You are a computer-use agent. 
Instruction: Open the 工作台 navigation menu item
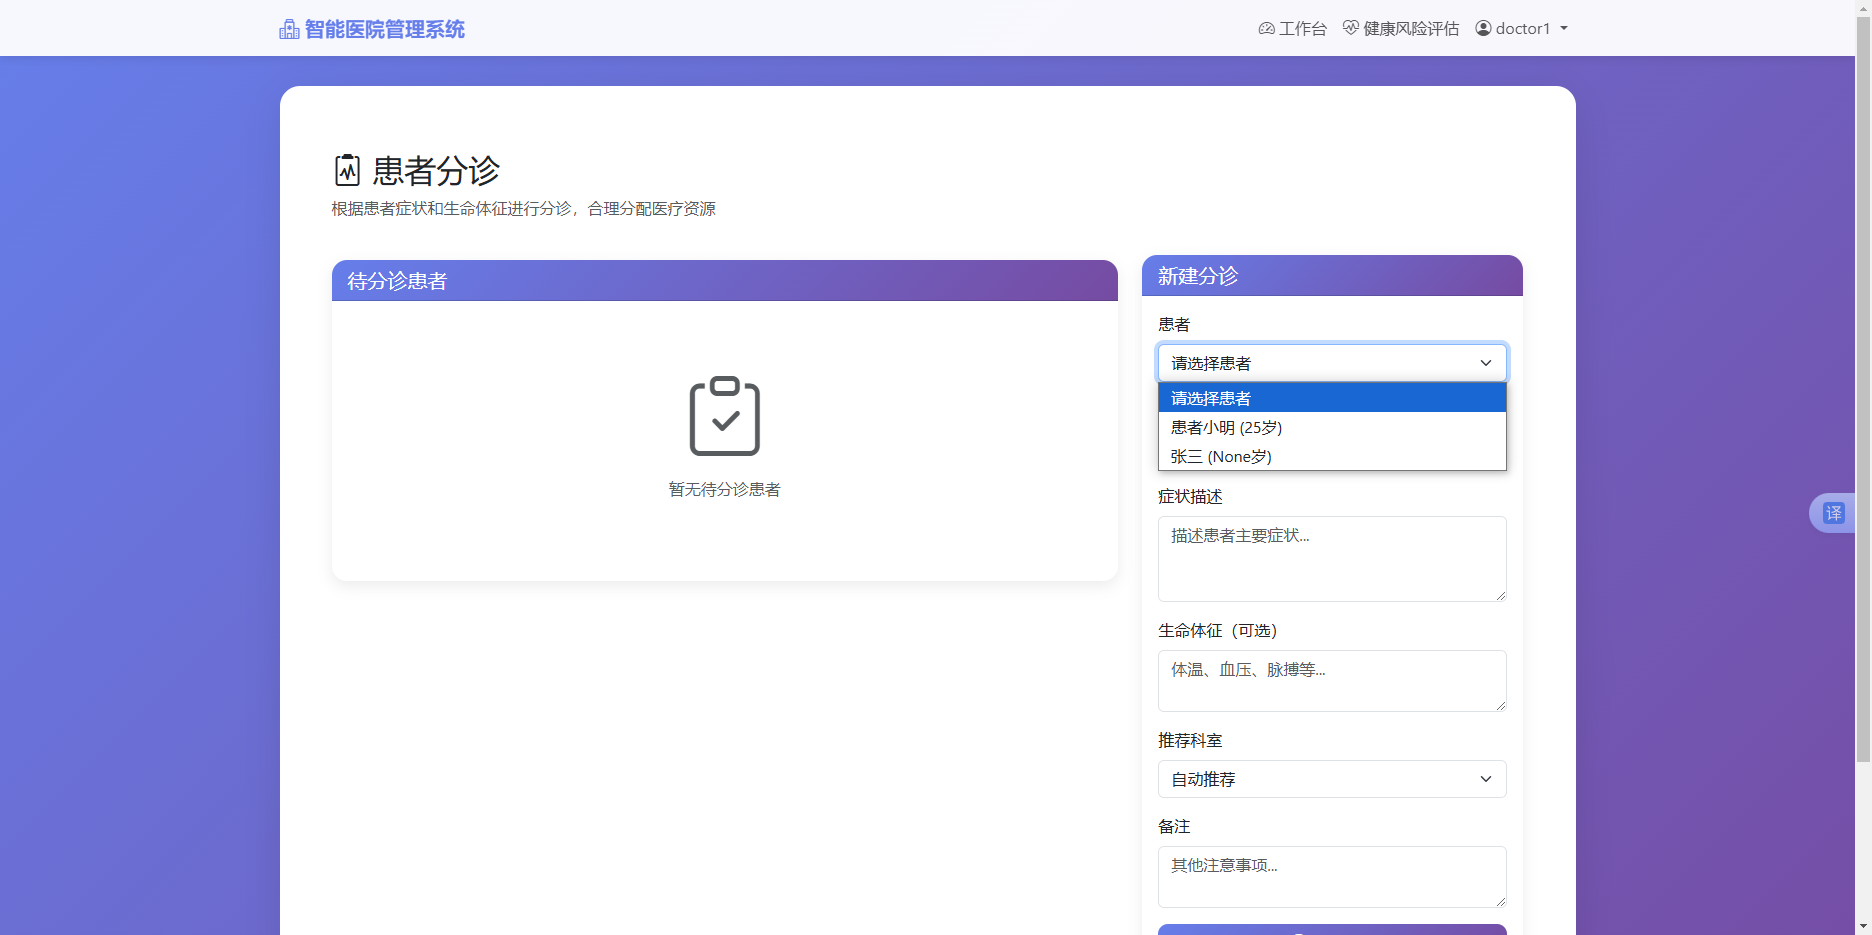pyautogui.click(x=1301, y=28)
